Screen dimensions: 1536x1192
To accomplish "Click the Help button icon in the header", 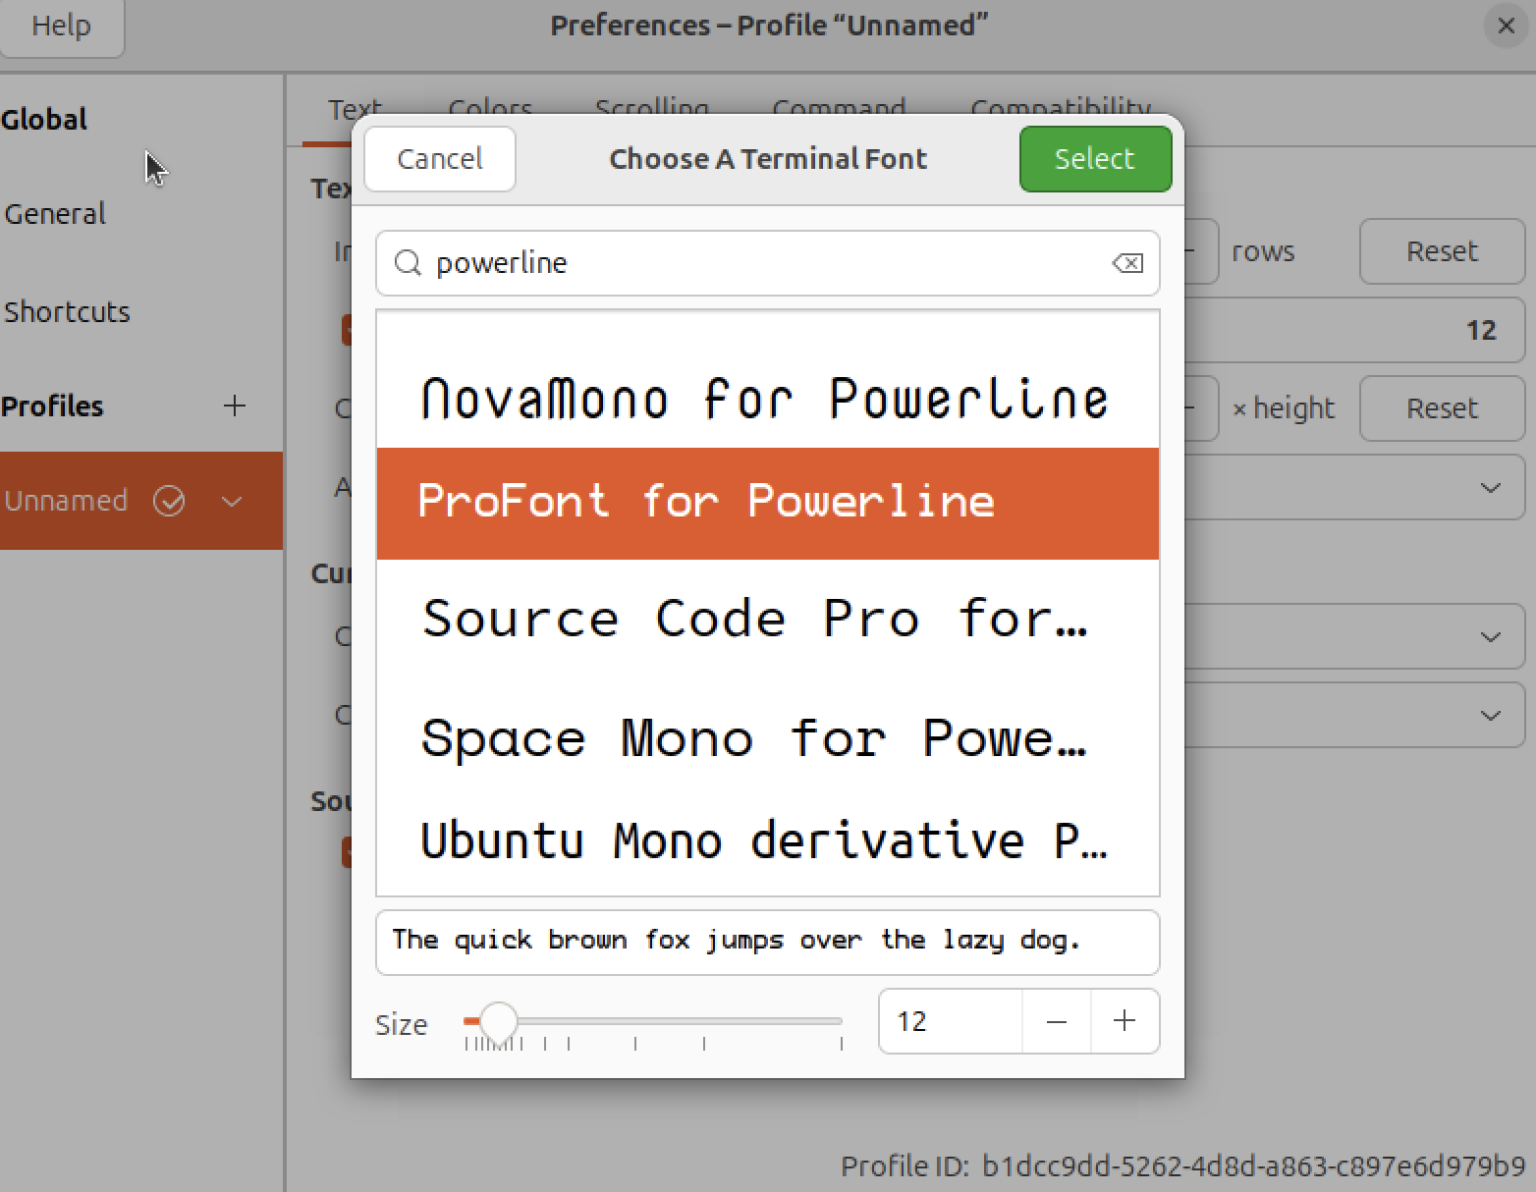I will [x=60, y=26].
